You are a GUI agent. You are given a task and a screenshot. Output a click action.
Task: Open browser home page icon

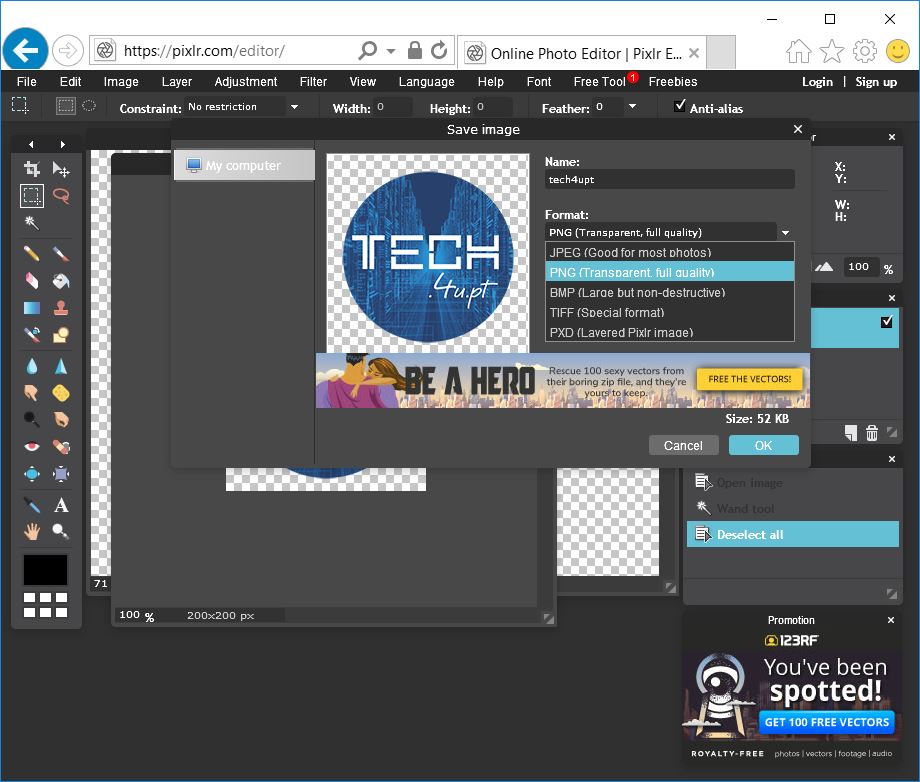pos(799,52)
